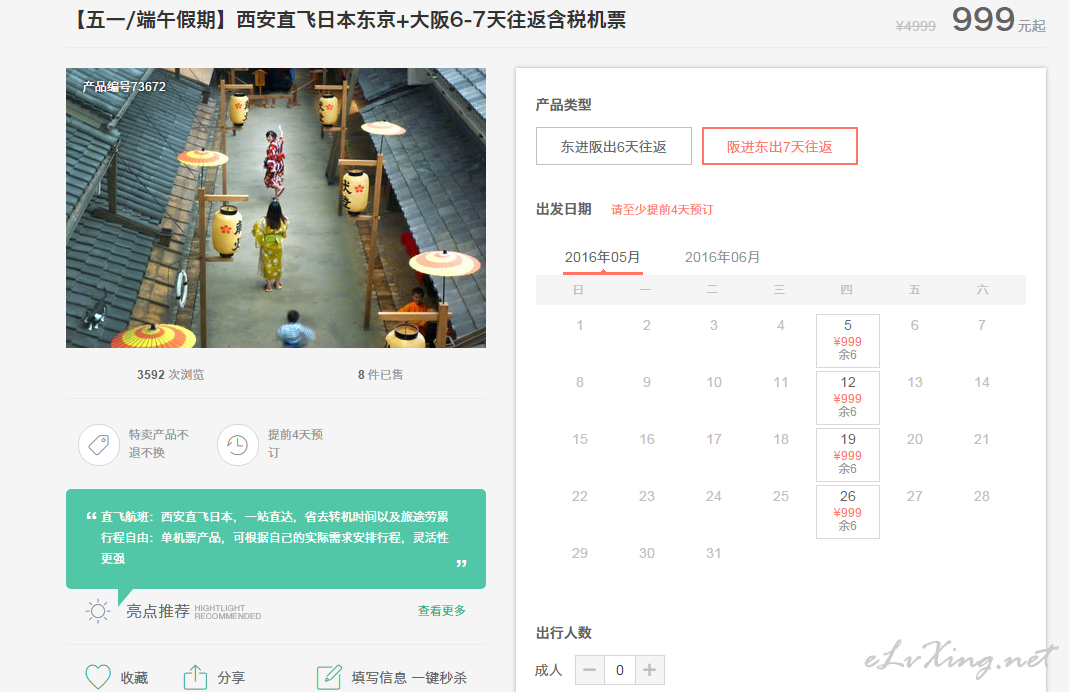Click the price tag no-refund icon
This screenshot has width=1069, height=692.
pyautogui.click(x=99, y=445)
